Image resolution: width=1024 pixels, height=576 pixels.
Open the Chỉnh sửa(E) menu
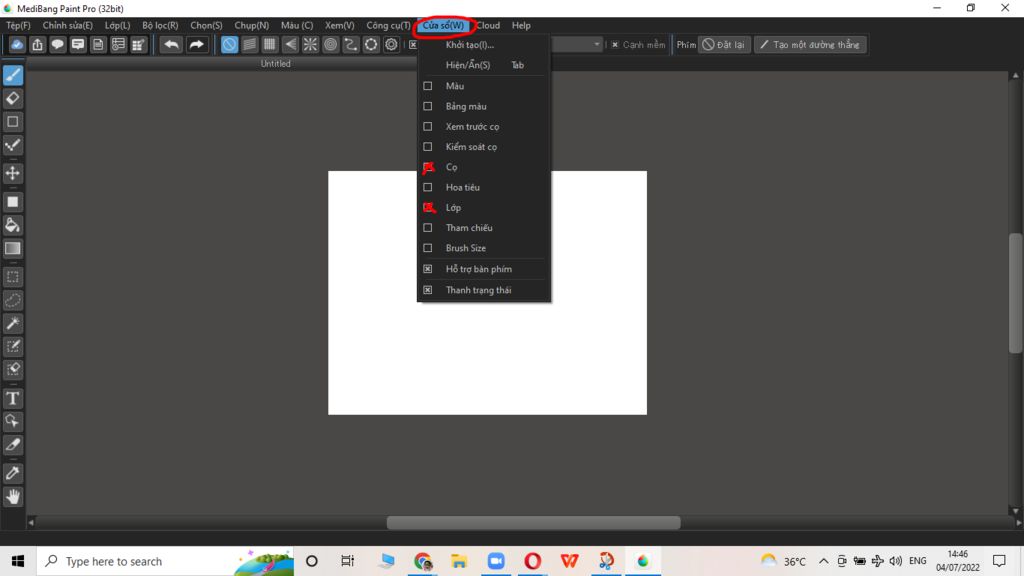[67, 25]
